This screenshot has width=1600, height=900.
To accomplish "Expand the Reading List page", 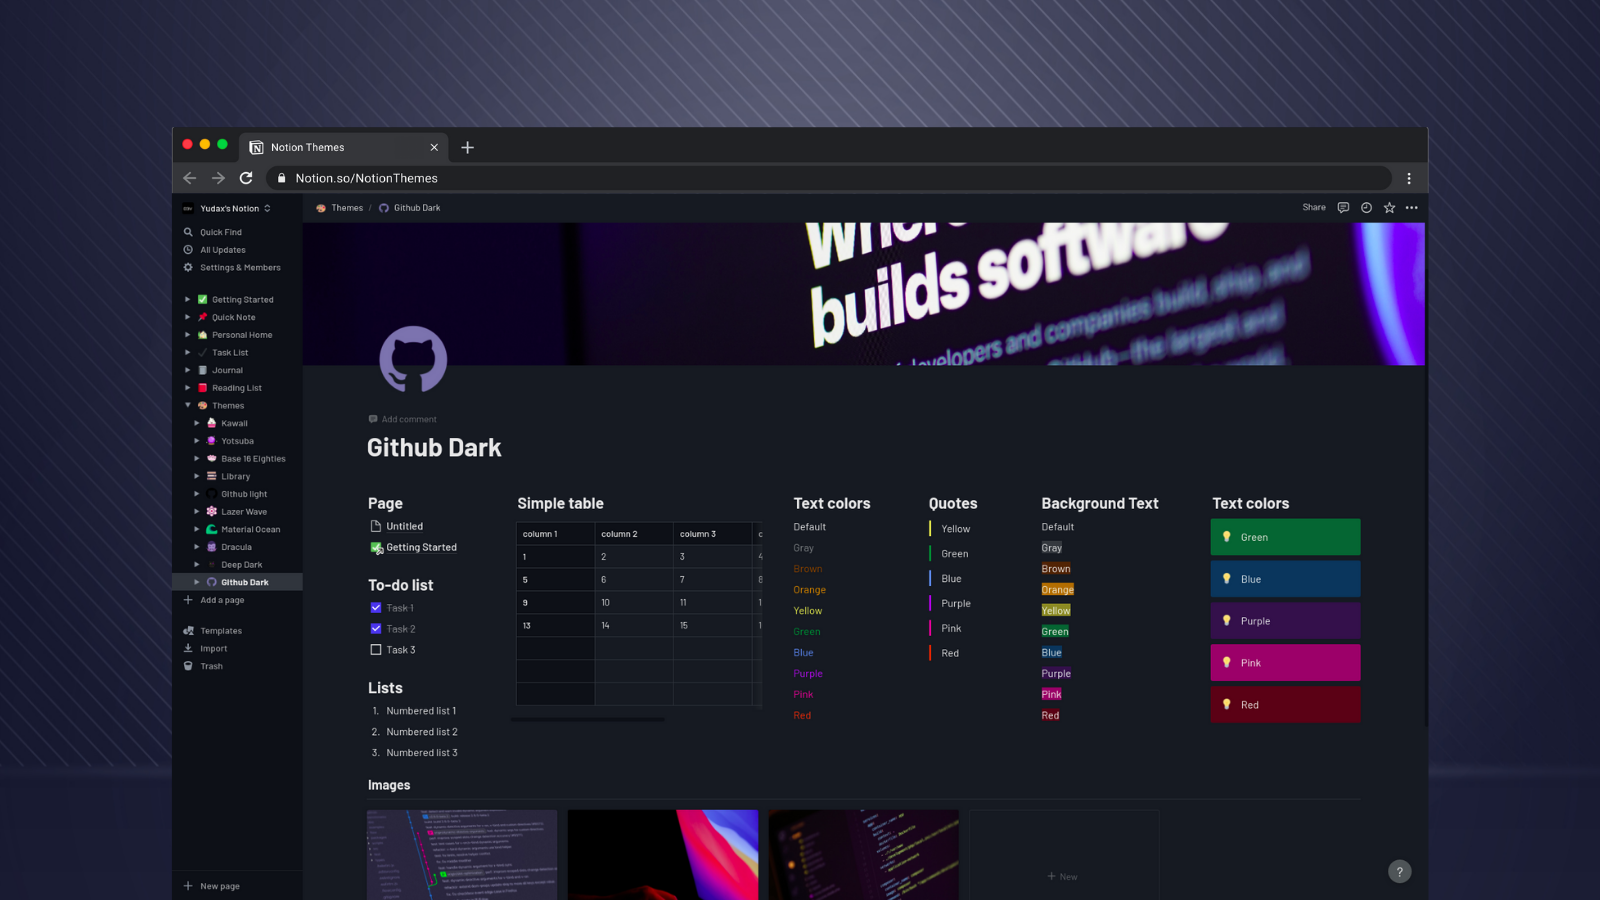I will pyautogui.click(x=187, y=388).
